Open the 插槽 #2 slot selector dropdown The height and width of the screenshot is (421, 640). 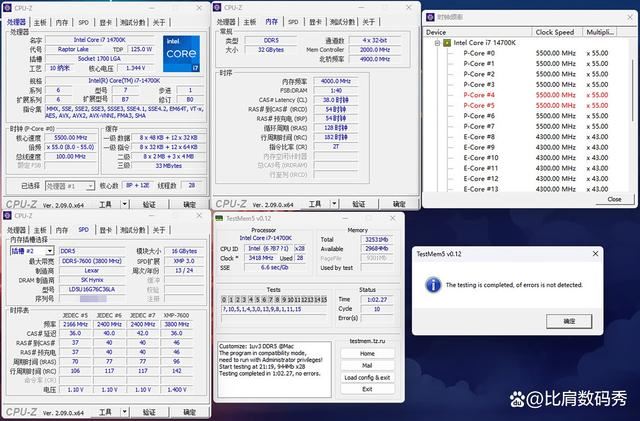pyautogui.click(x=52, y=251)
